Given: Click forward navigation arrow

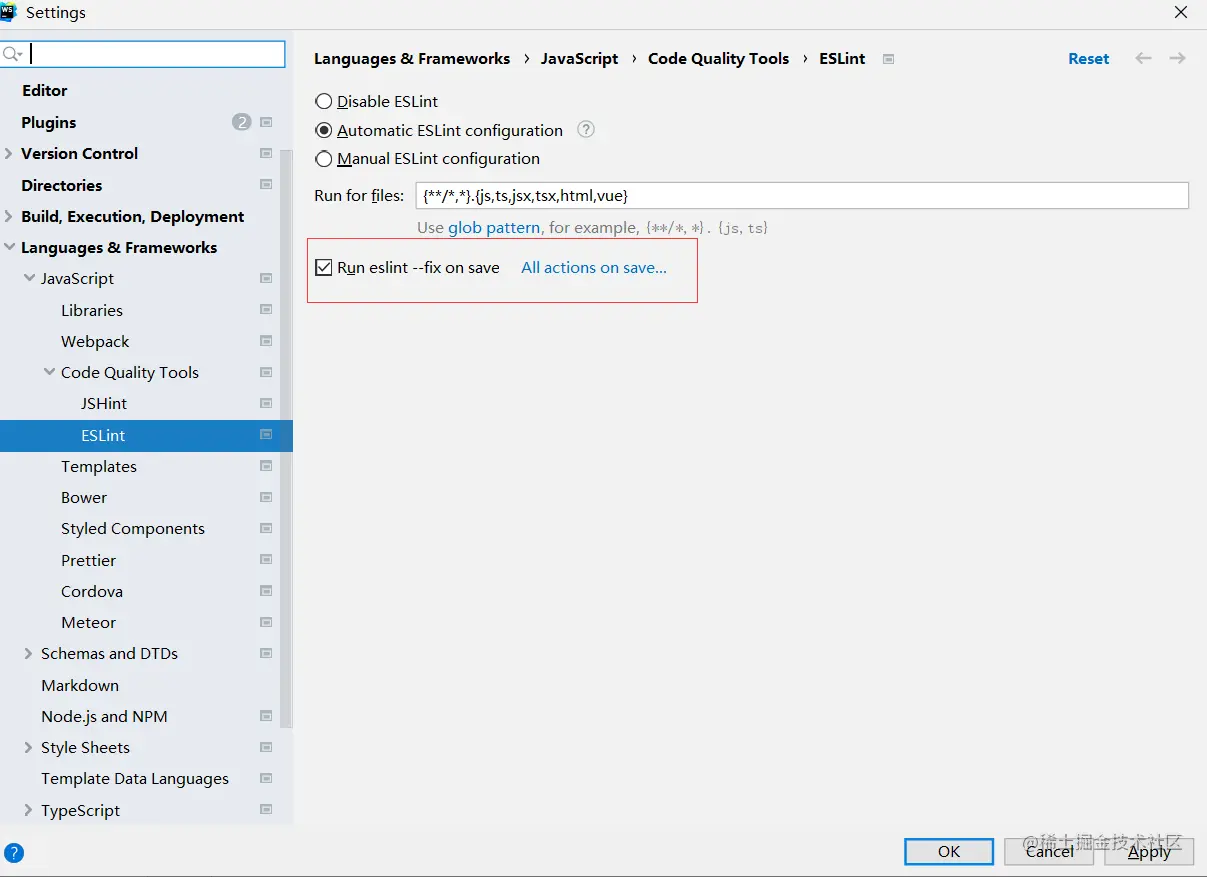Looking at the screenshot, I should (1177, 59).
